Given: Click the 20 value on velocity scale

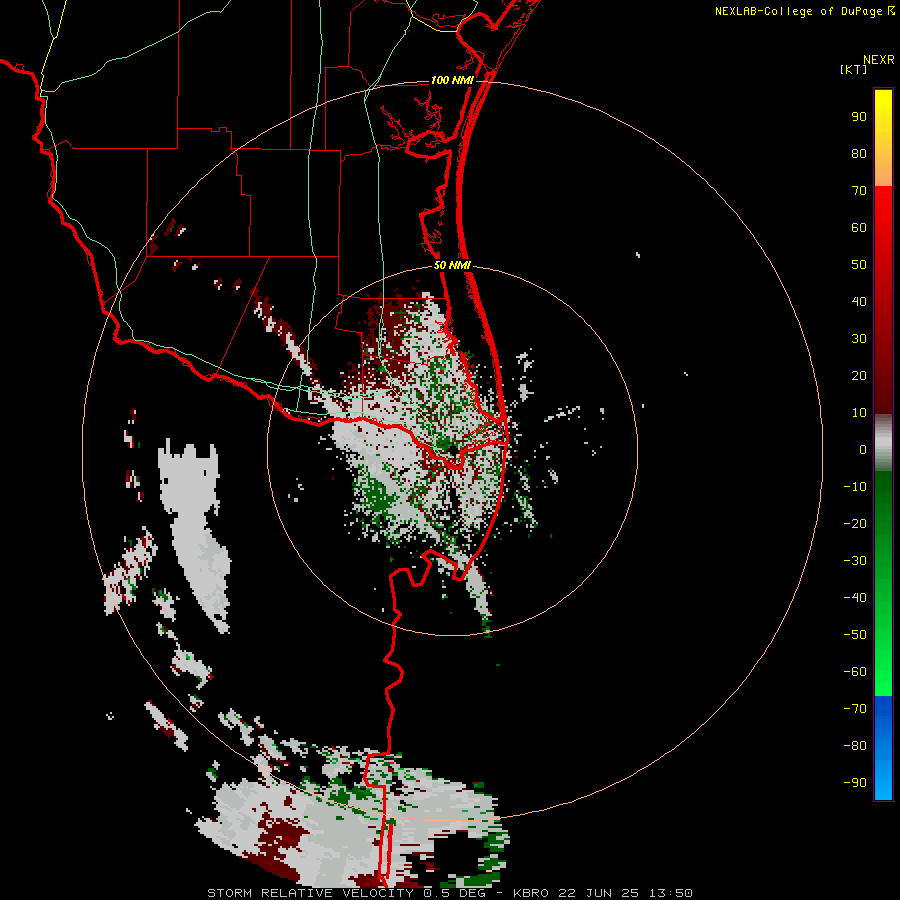Looking at the screenshot, I should (859, 376).
